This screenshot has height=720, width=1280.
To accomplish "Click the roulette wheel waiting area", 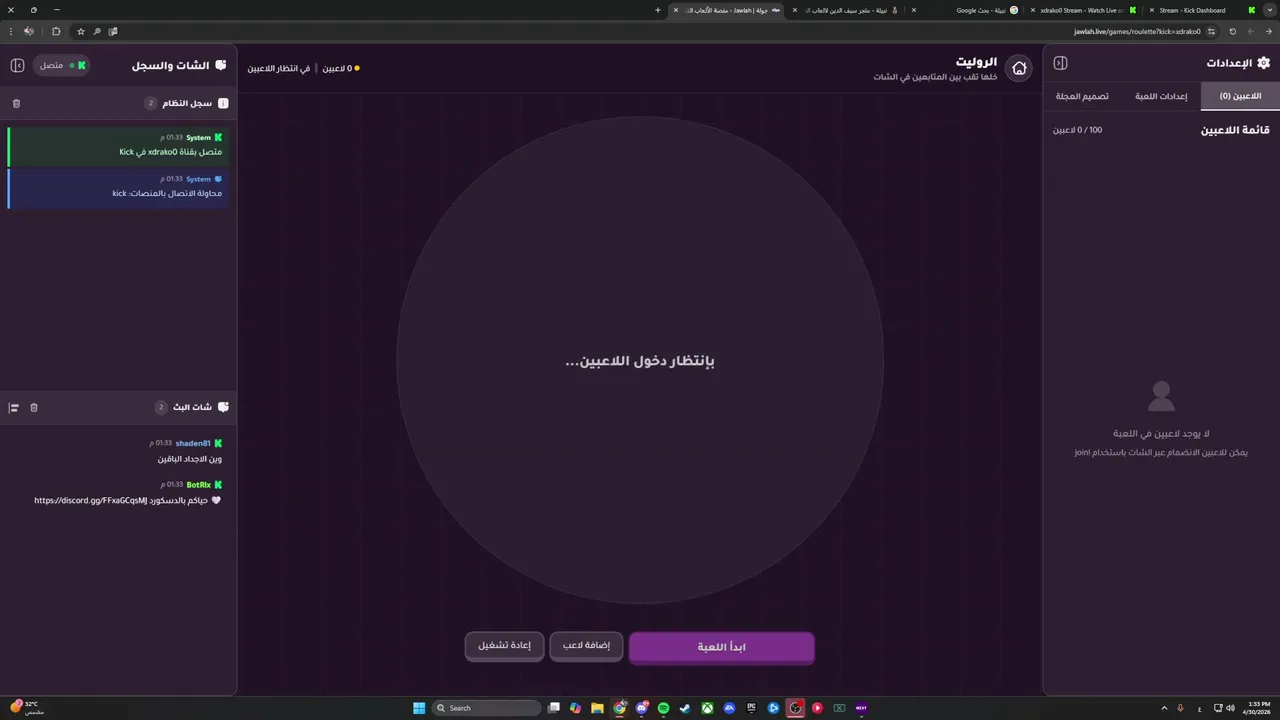I will coord(640,360).
